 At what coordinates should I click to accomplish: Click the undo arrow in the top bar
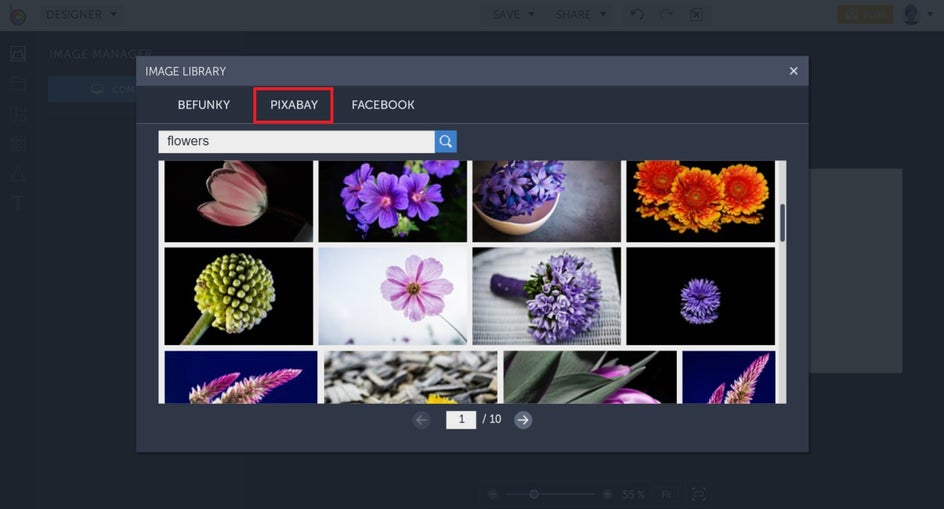[x=637, y=14]
